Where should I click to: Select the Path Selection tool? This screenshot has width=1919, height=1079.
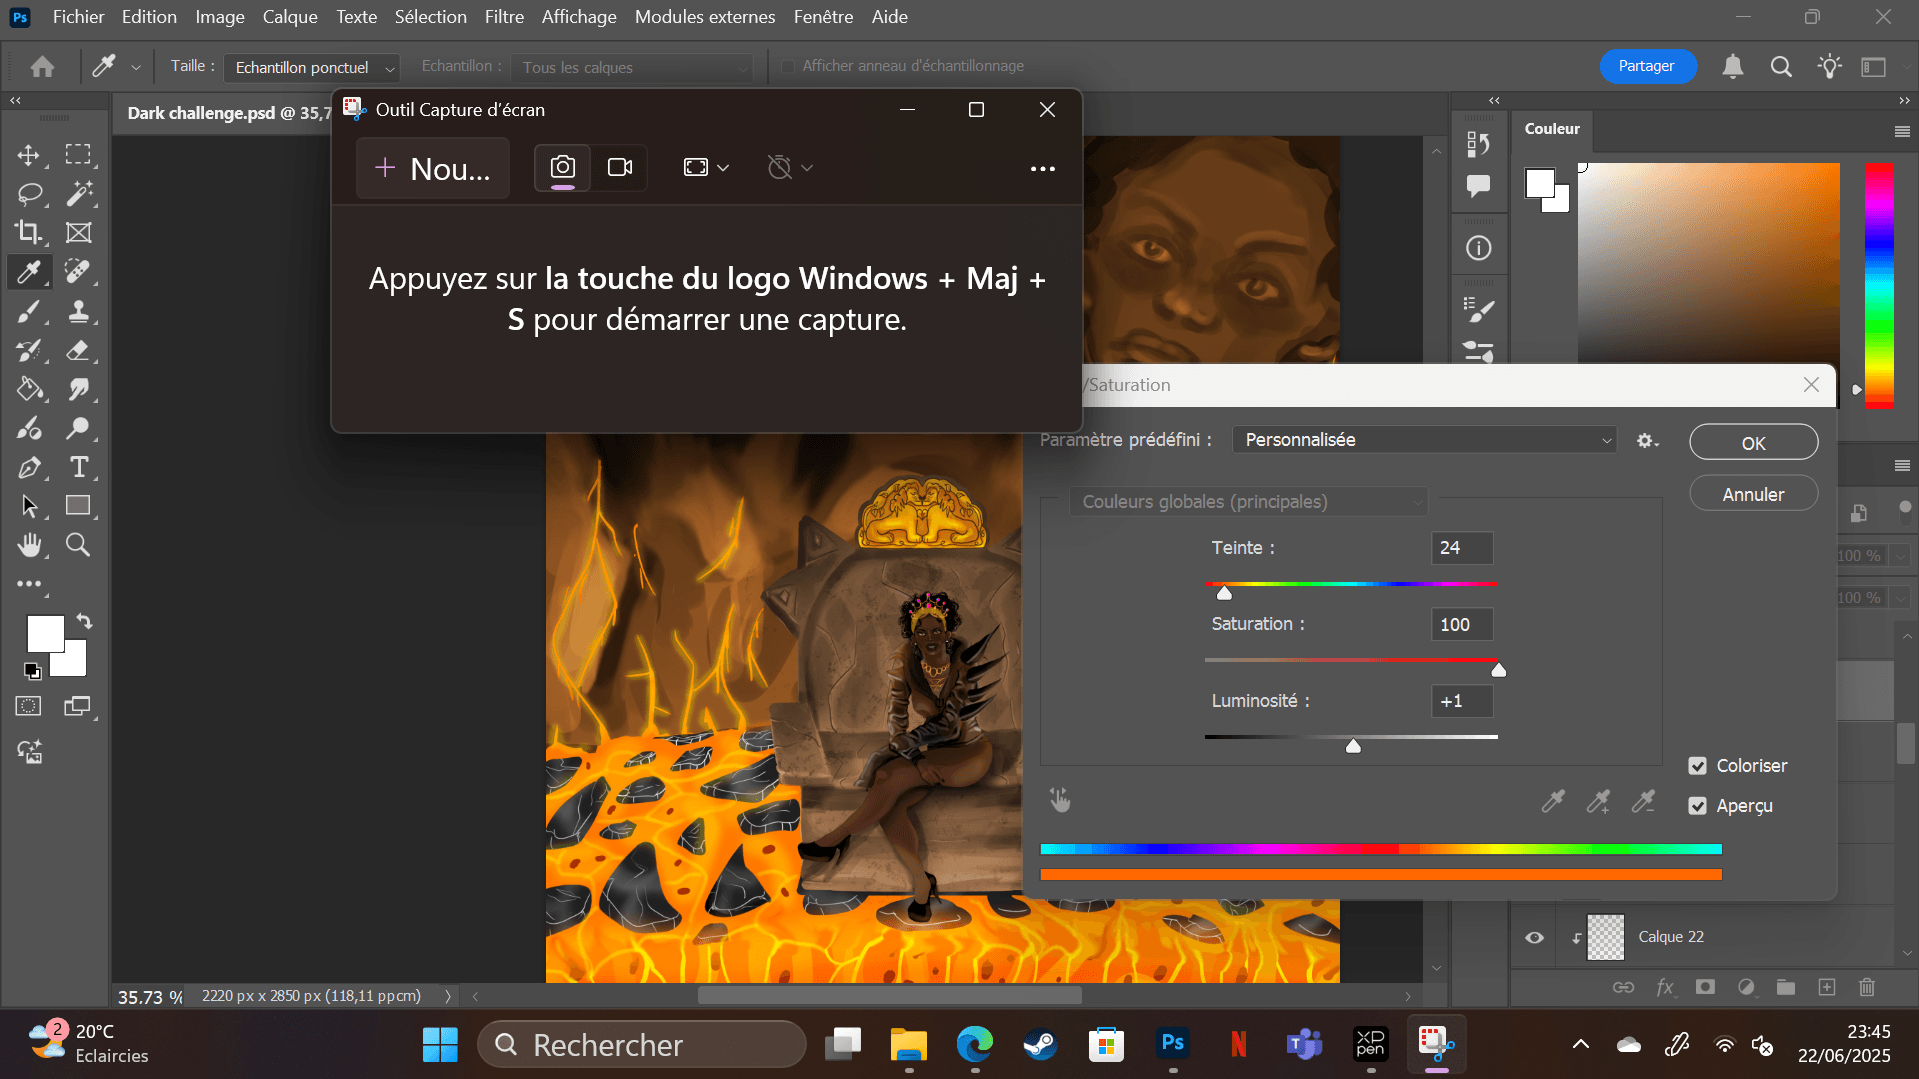click(29, 506)
